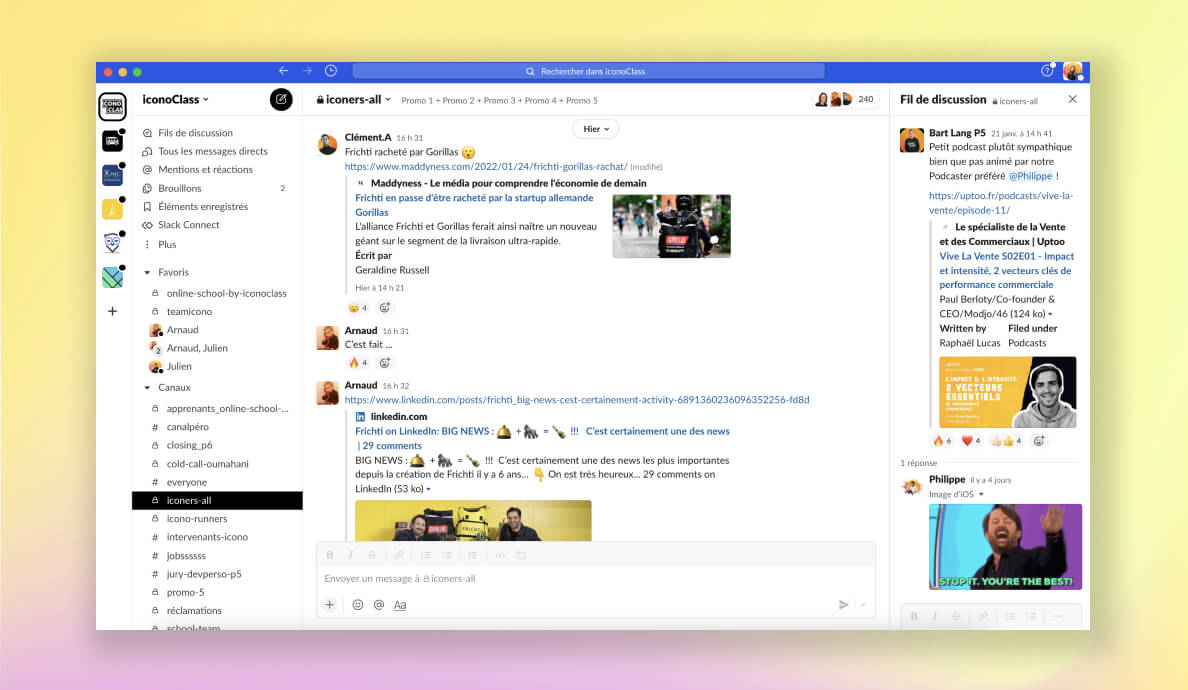Screen dimensions: 1188x690
Task: Open linkedin.com post URL in Arnaud message
Action: (577, 399)
